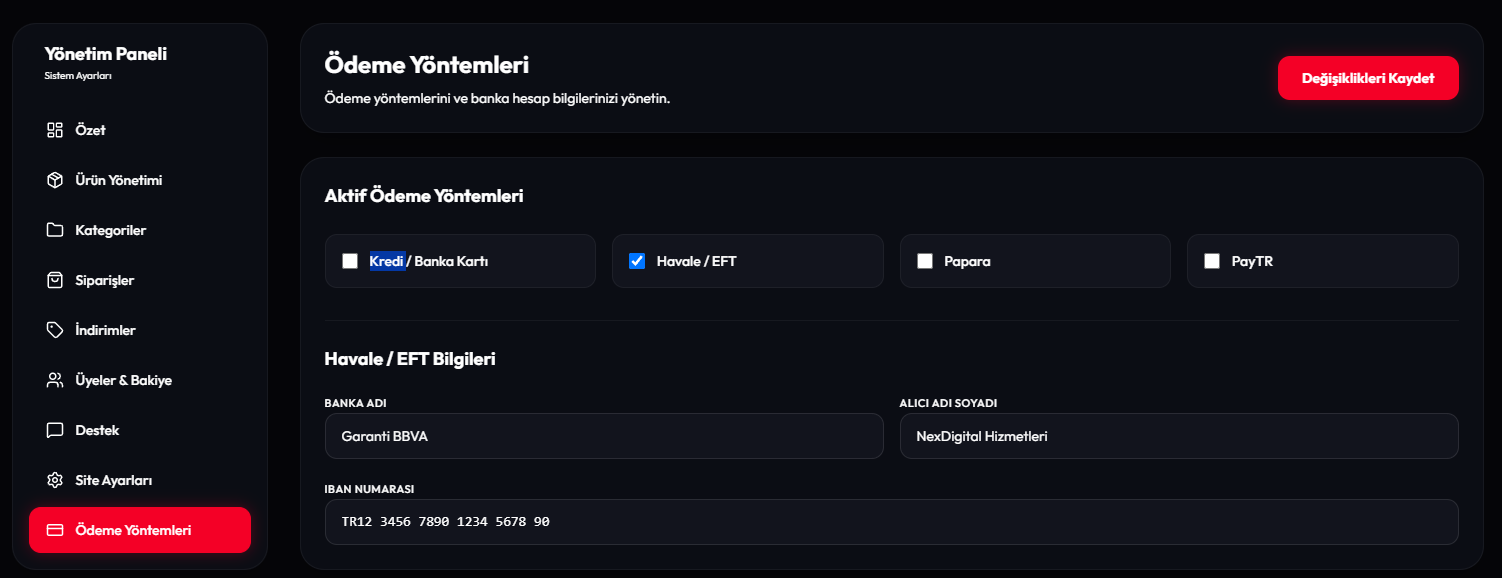Enable the Kredi / Banka Kartı checkbox
Viewport: 1502px width, 578px height.
click(x=350, y=261)
